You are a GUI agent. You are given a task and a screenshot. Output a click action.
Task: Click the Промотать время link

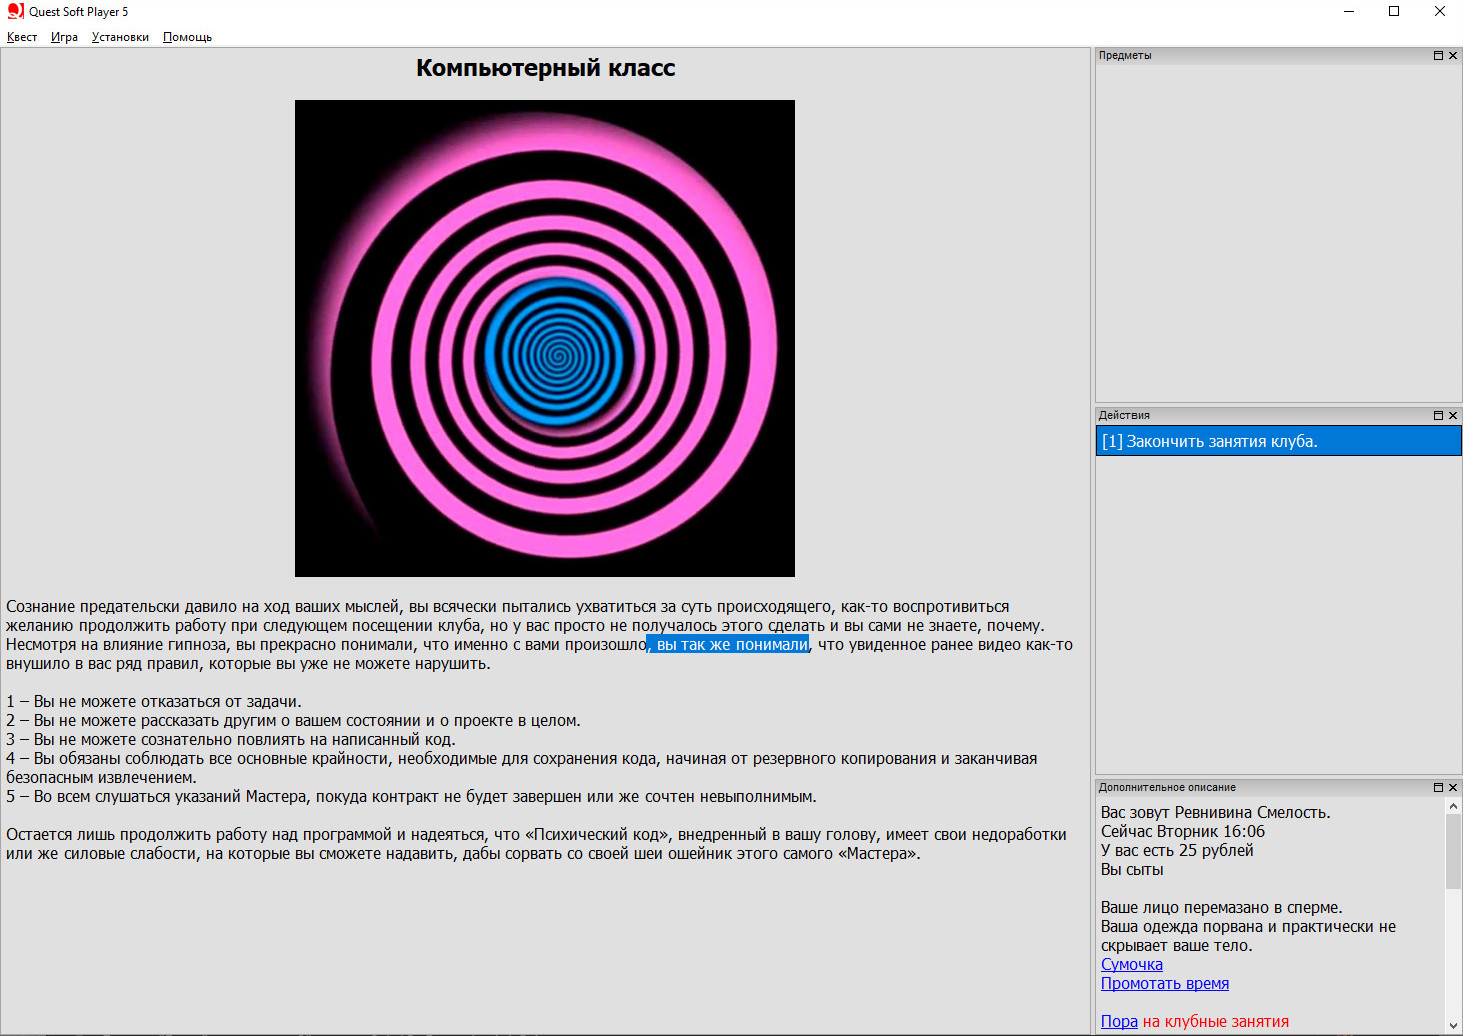1164,983
